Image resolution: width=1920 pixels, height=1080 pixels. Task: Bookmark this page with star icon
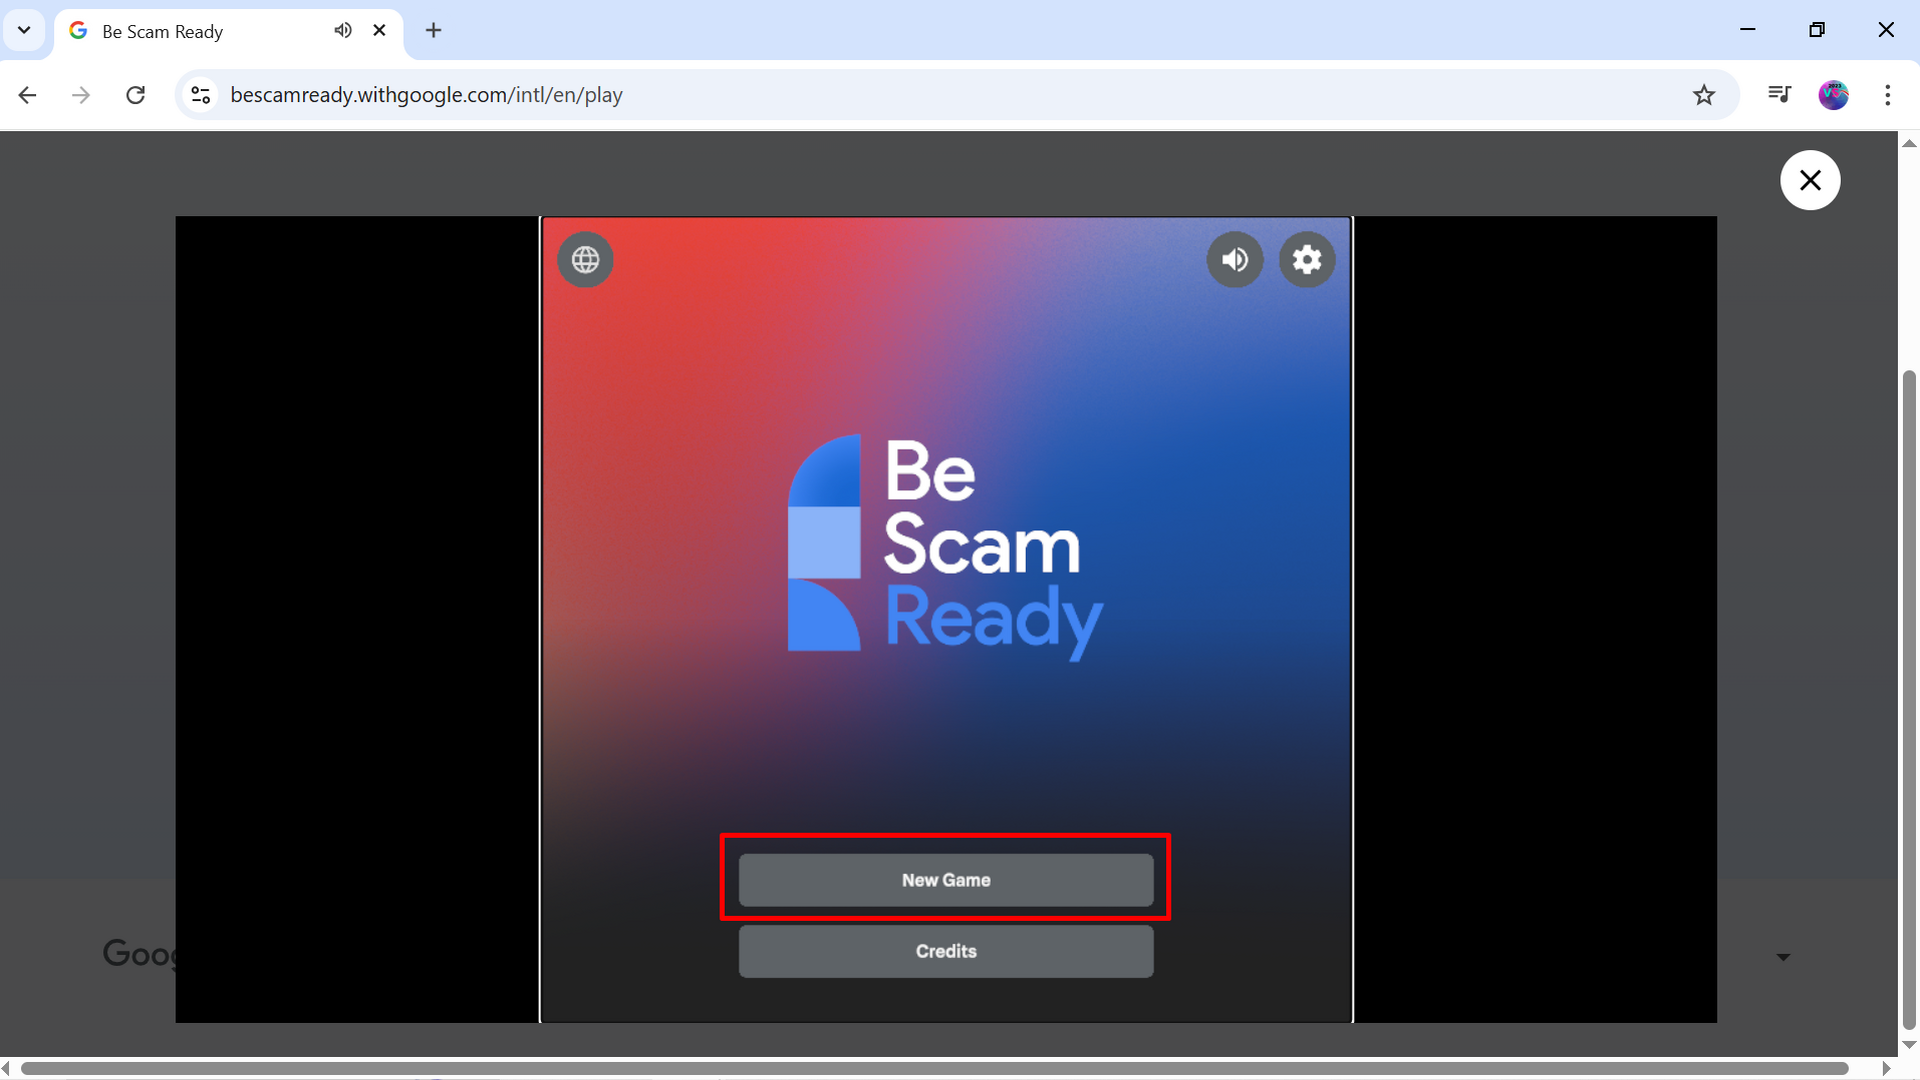[x=1704, y=95]
